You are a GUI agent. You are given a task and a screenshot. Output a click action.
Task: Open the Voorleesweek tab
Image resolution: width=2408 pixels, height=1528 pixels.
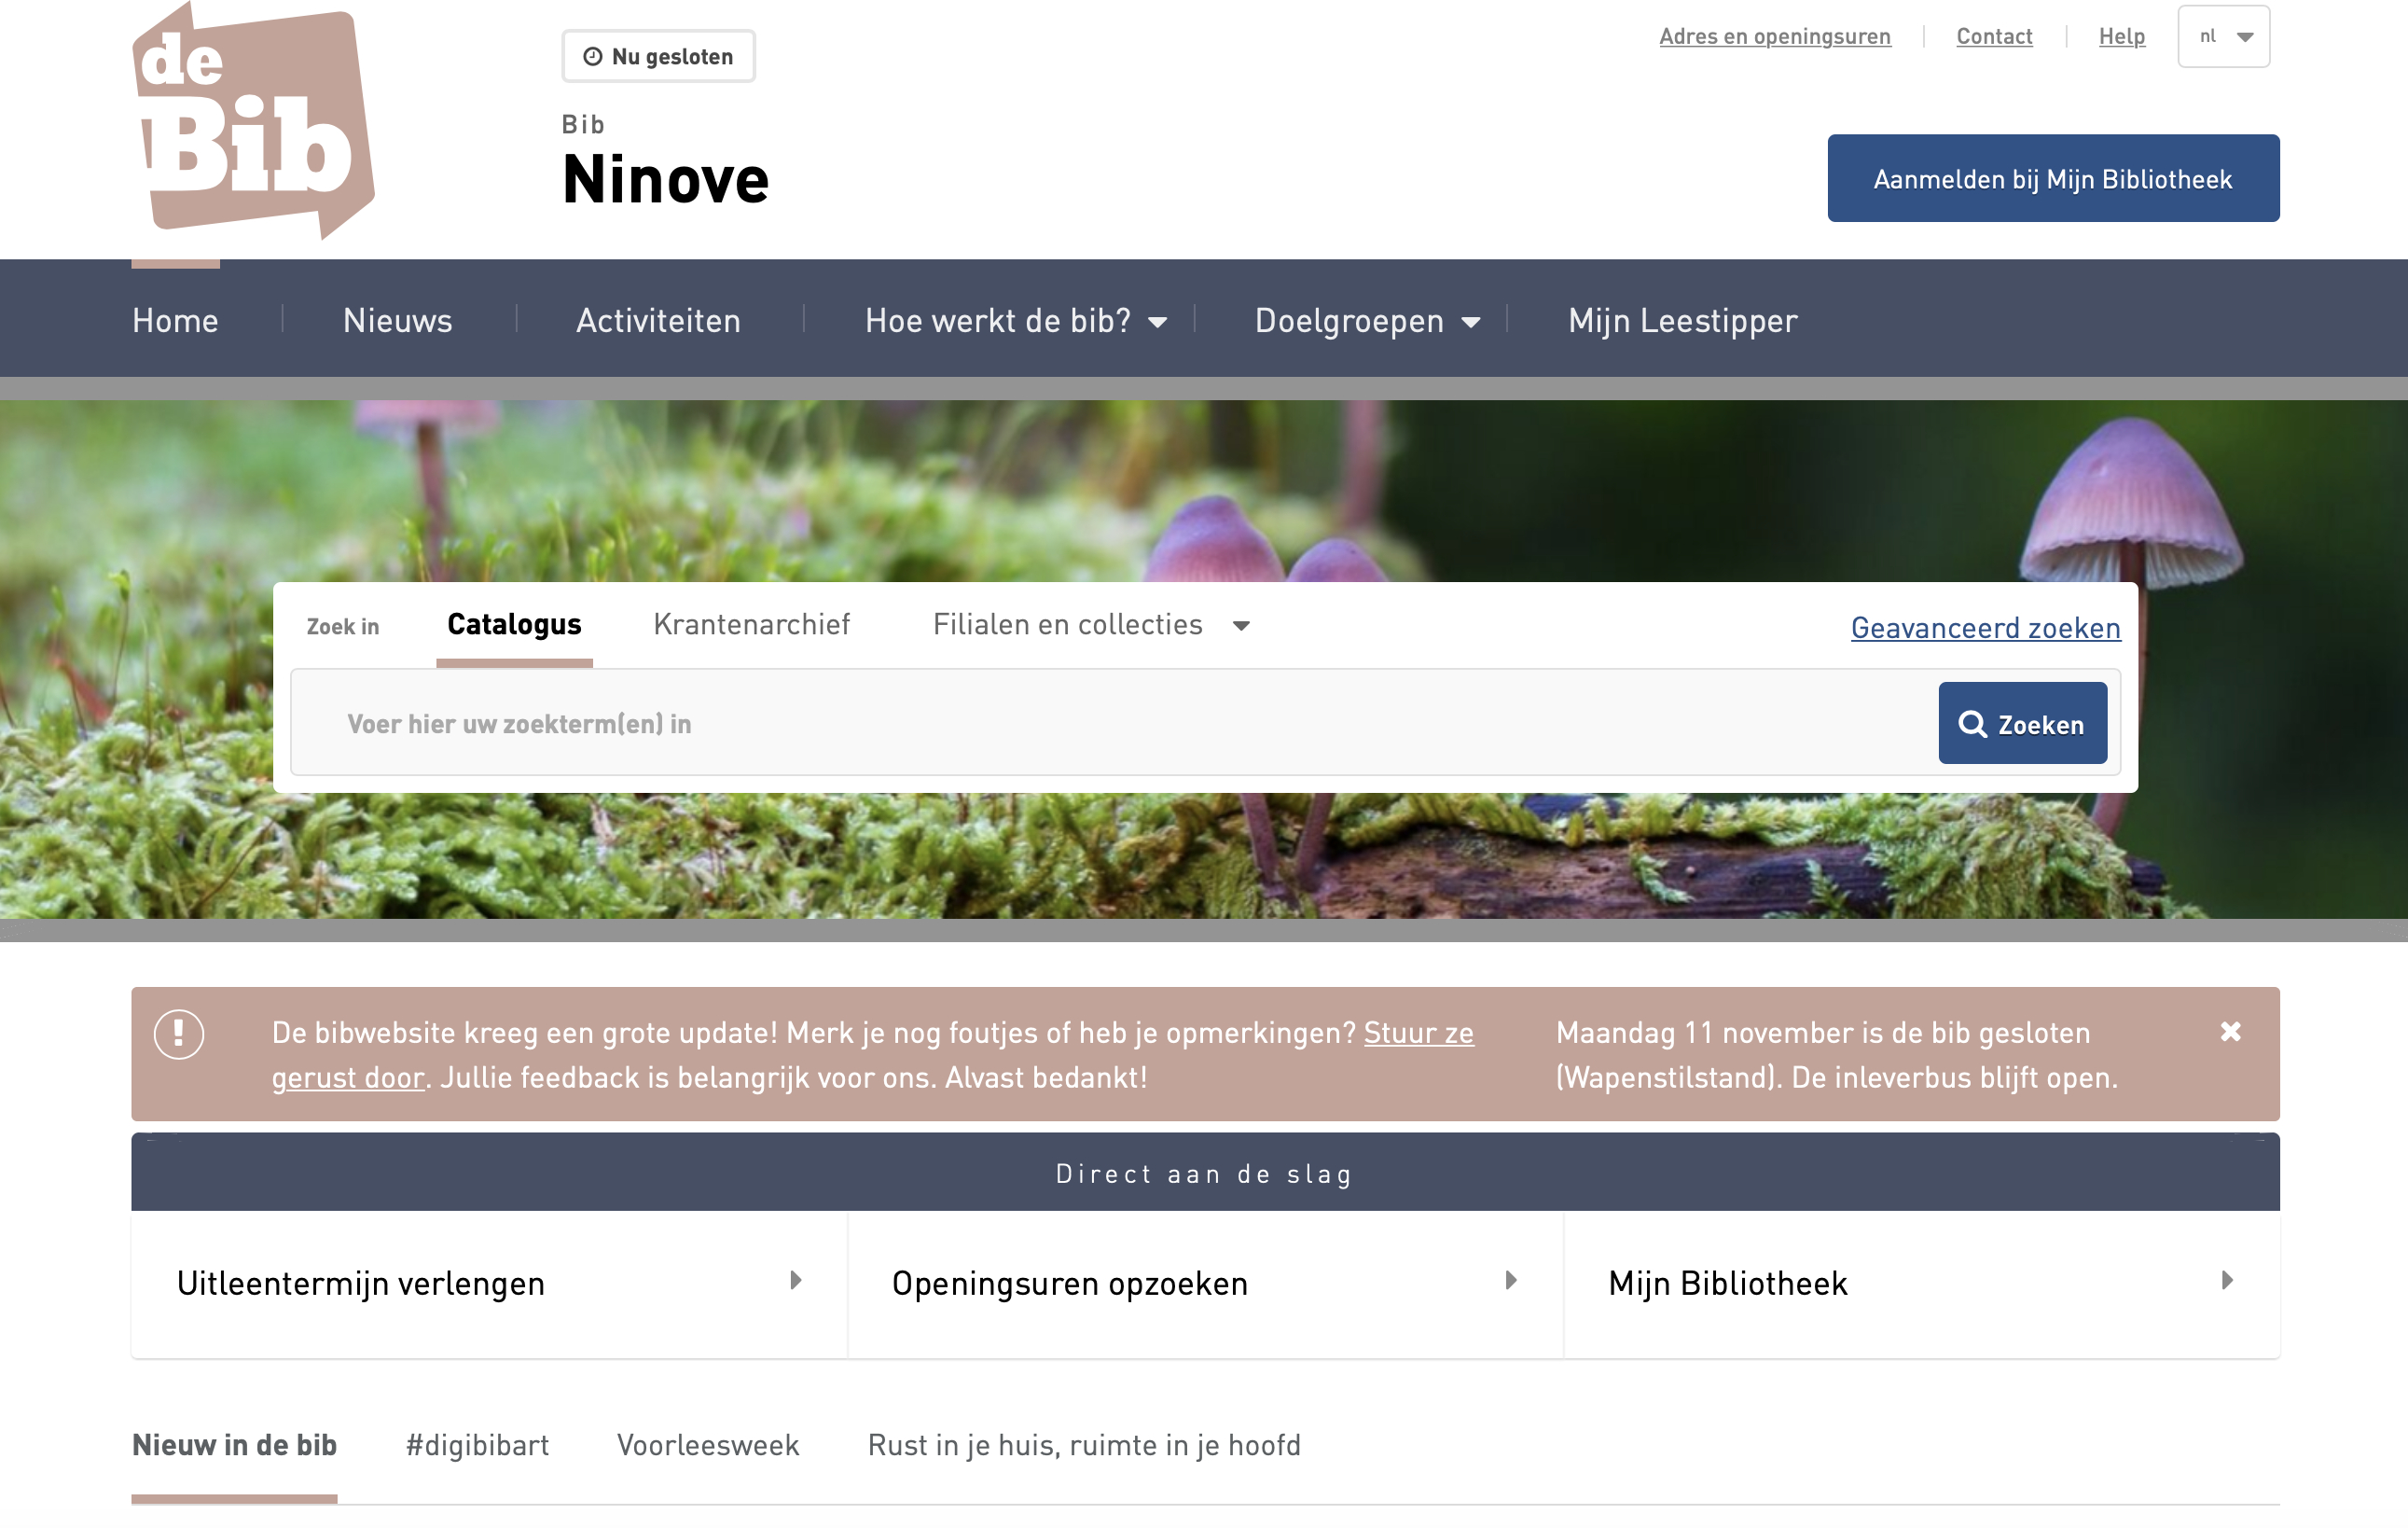tap(708, 1445)
